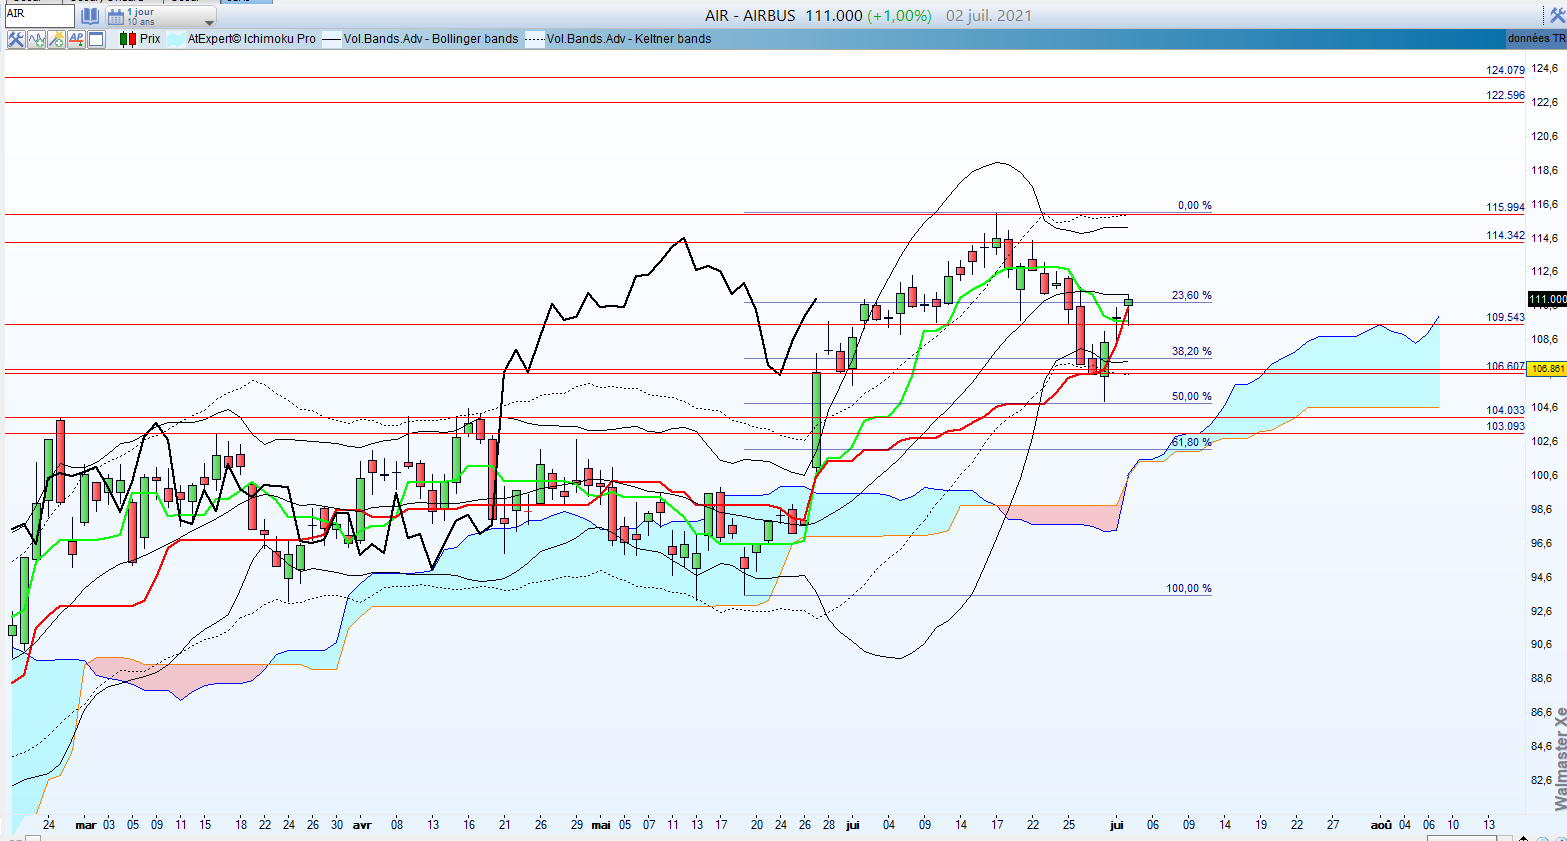
Task: Click the 02 juil. 2021 date in title
Action: 989,15
